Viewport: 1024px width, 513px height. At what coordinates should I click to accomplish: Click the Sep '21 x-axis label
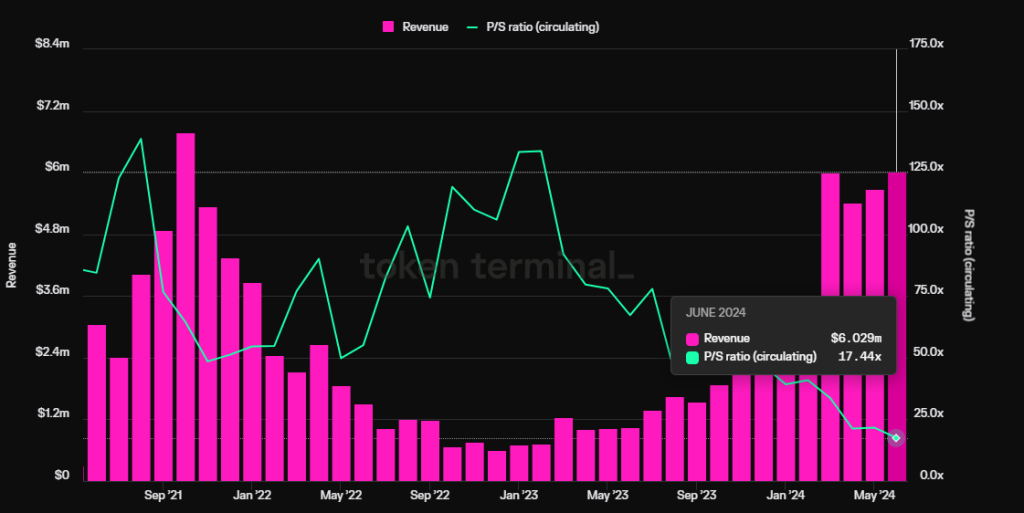(163, 495)
